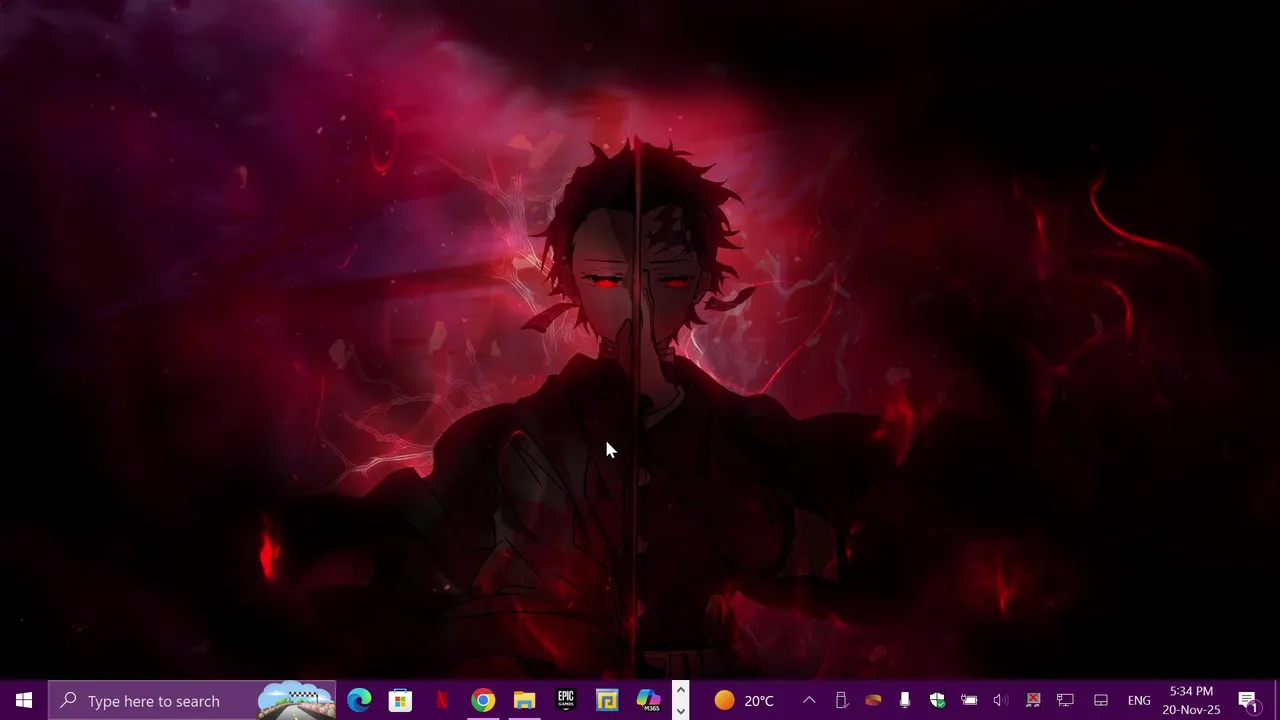1280x720 pixels.
Task: Open the speaker volume control
Action: point(1001,701)
